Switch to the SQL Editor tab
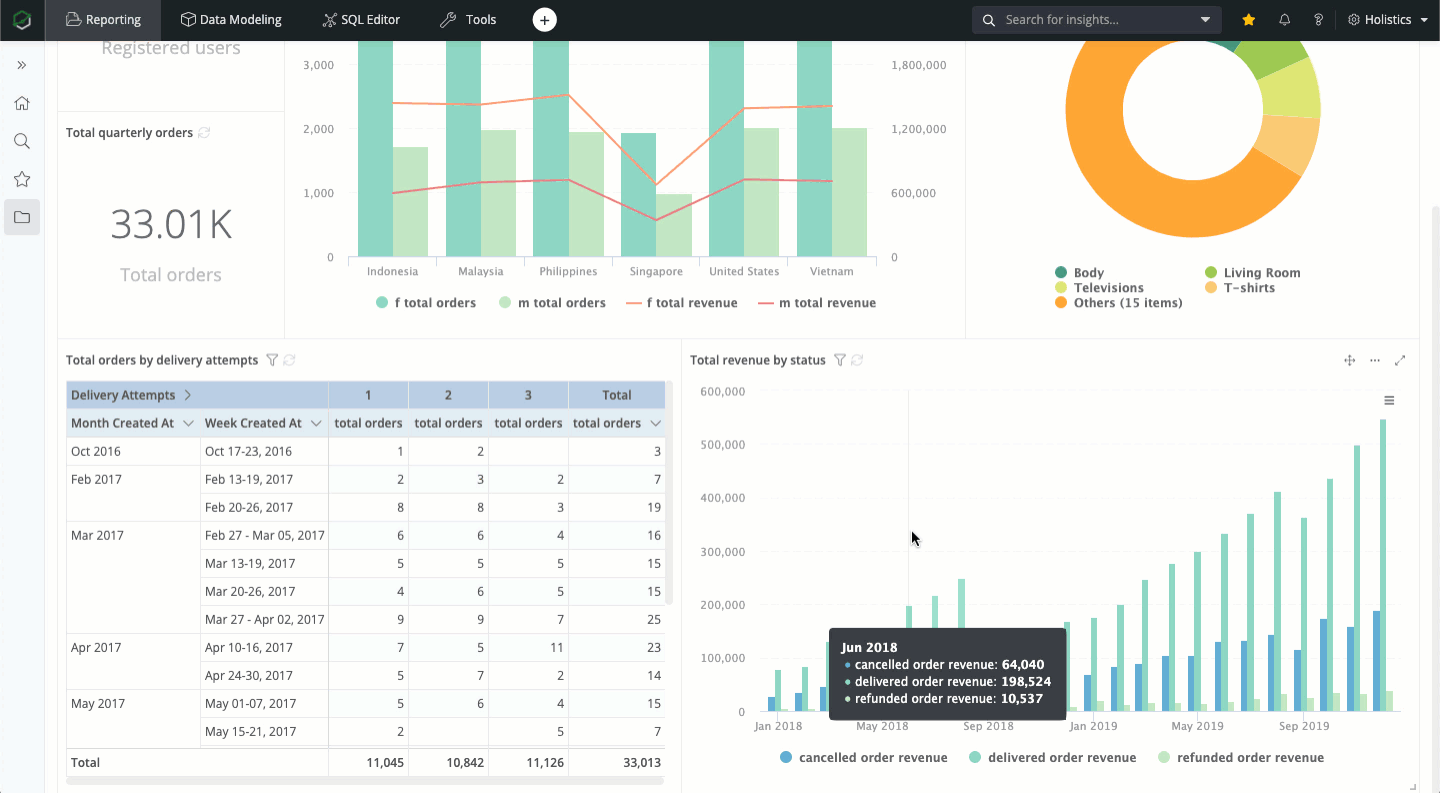The width and height of the screenshot is (1440, 793). pos(361,20)
